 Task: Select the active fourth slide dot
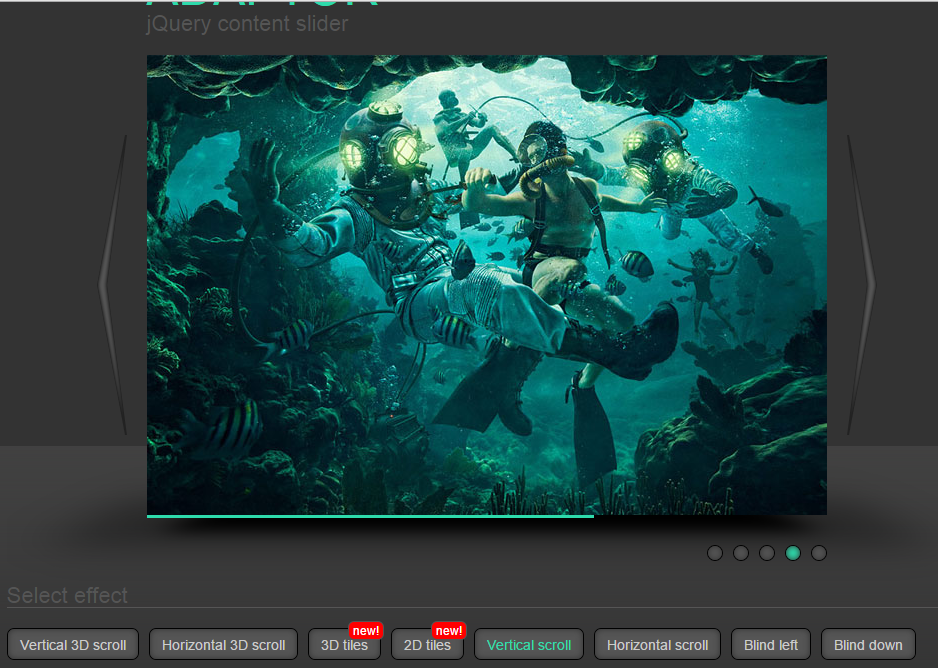click(x=793, y=553)
